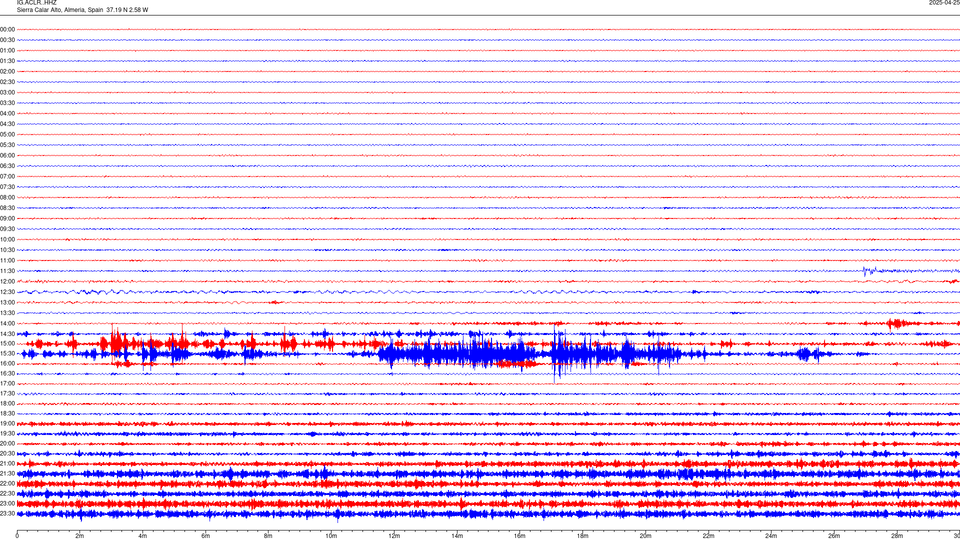Select the 16:00 trace time label
This screenshot has width=960, height=540.
tap(7, 364)
